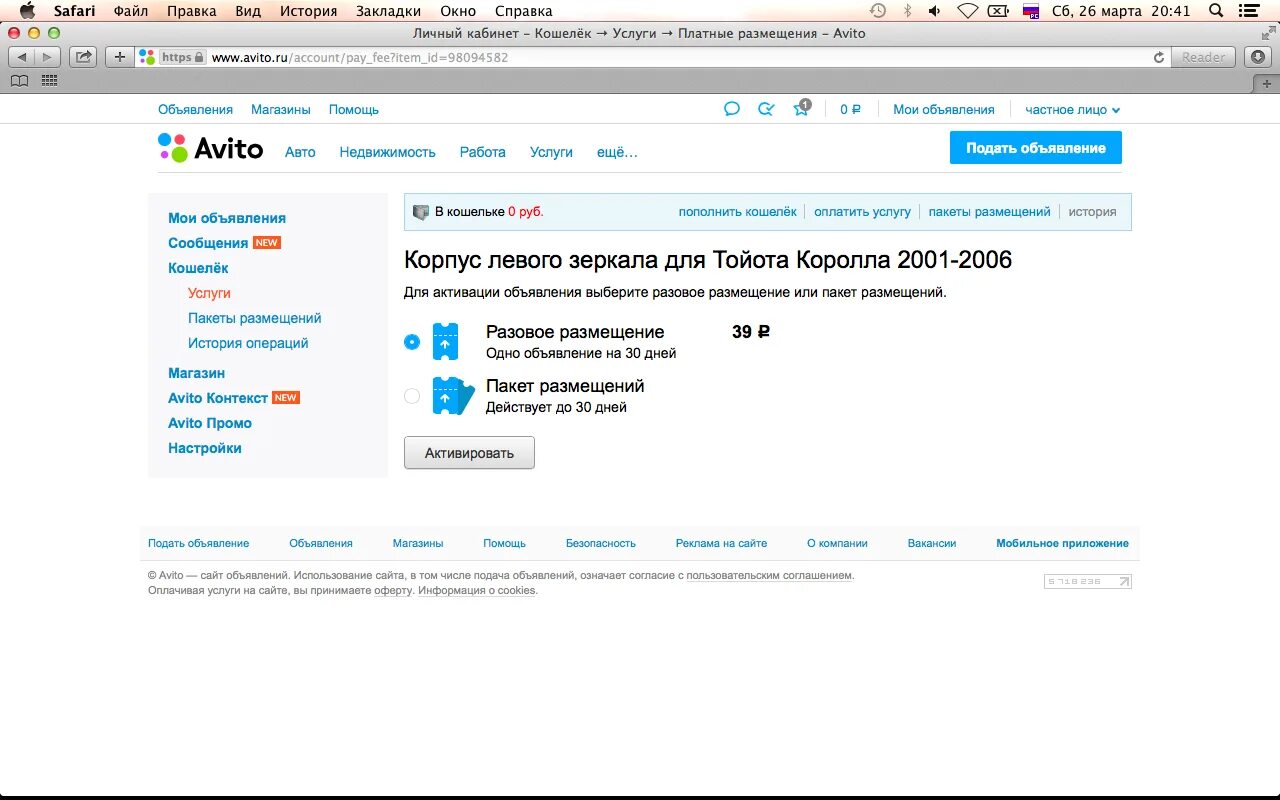
Task: Go forward with Safari forward arrow
Action: pyautogui.click(x=47, y=57)
